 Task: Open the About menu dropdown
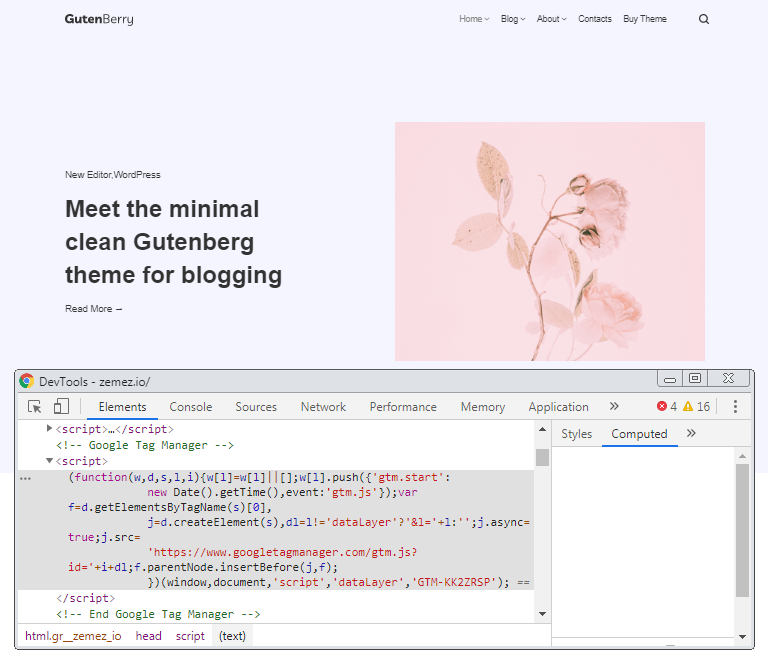point(552,19)
